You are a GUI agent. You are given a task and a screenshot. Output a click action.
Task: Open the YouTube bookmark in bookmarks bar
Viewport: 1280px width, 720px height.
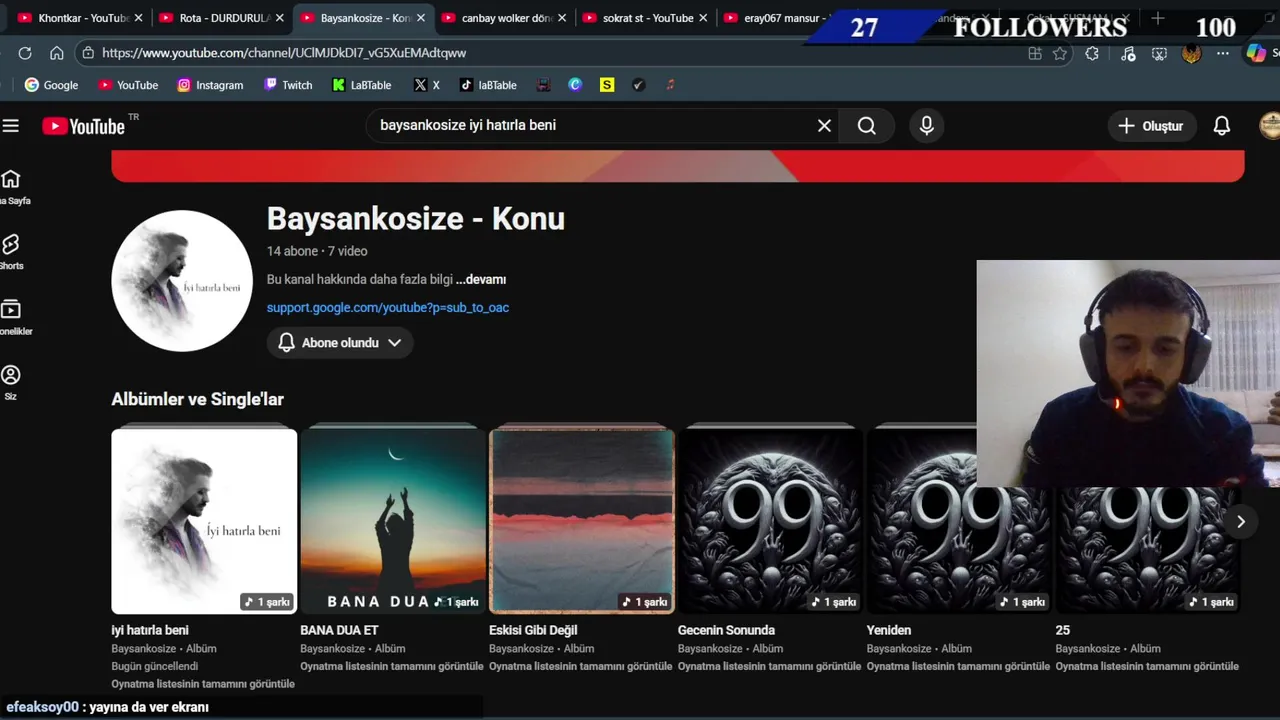point(128,85)
